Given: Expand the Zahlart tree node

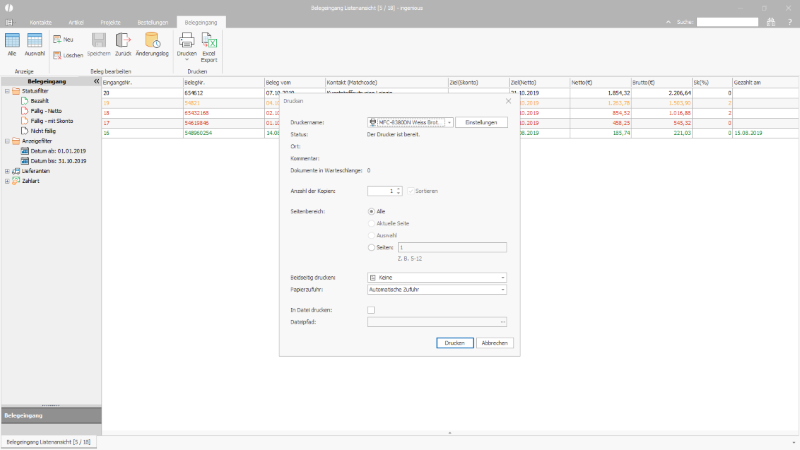Looking at the screenshot, I should click(x=7, y=181).
